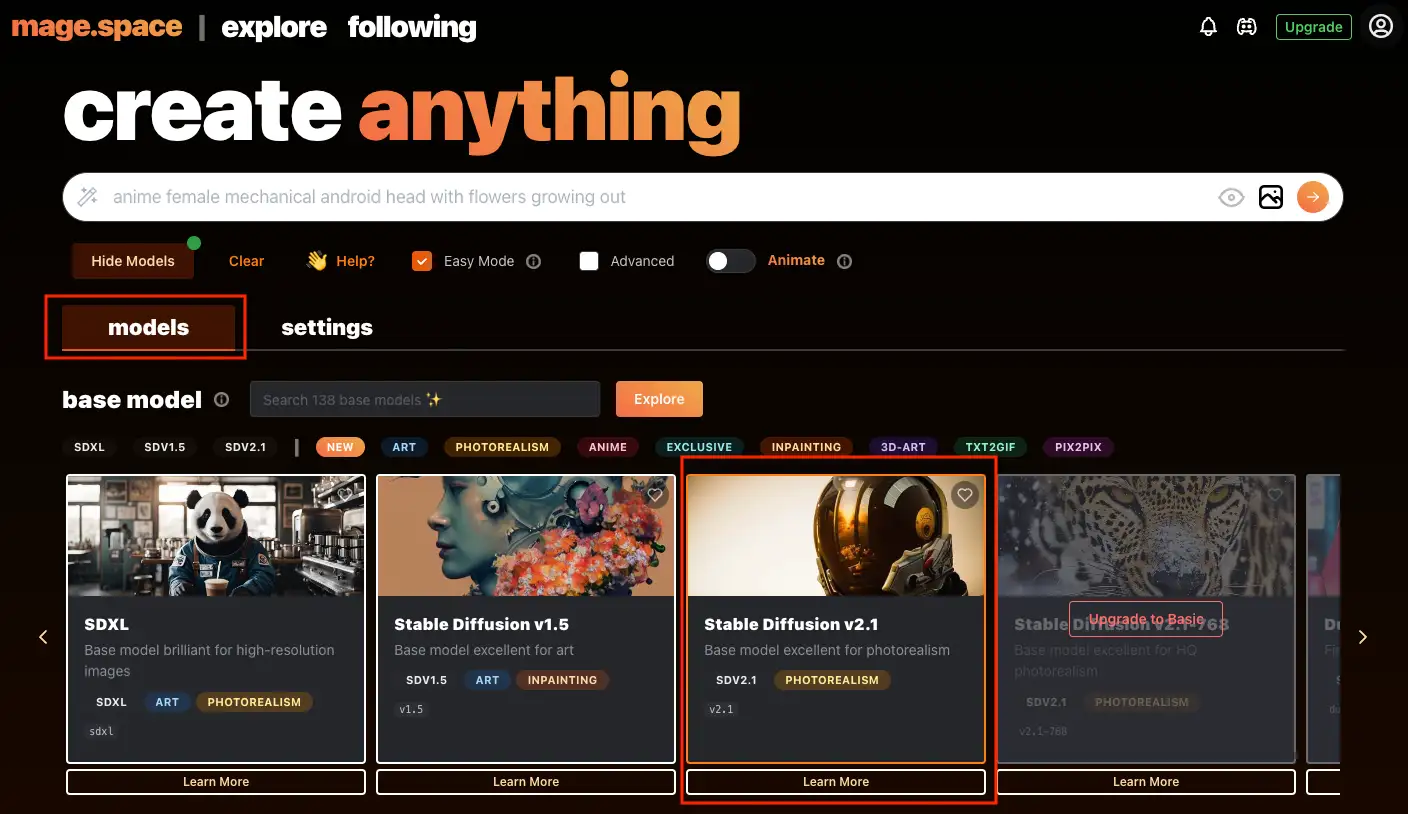Click the SDXL card title text
Screen dimensions: 1408x814
click(107, 624)
